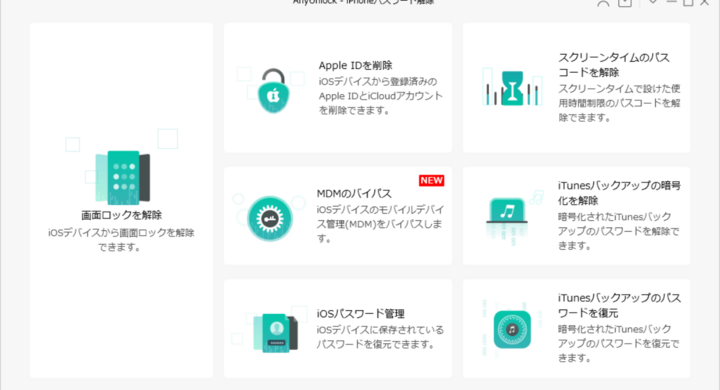Click description 'スクリーンタイムで設けた使用時間制限のパスコードを解除できます。'

[619, 103]
